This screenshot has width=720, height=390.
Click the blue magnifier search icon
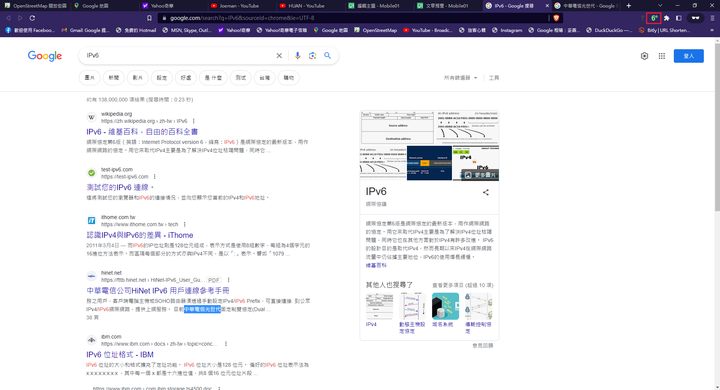[327, 56]
